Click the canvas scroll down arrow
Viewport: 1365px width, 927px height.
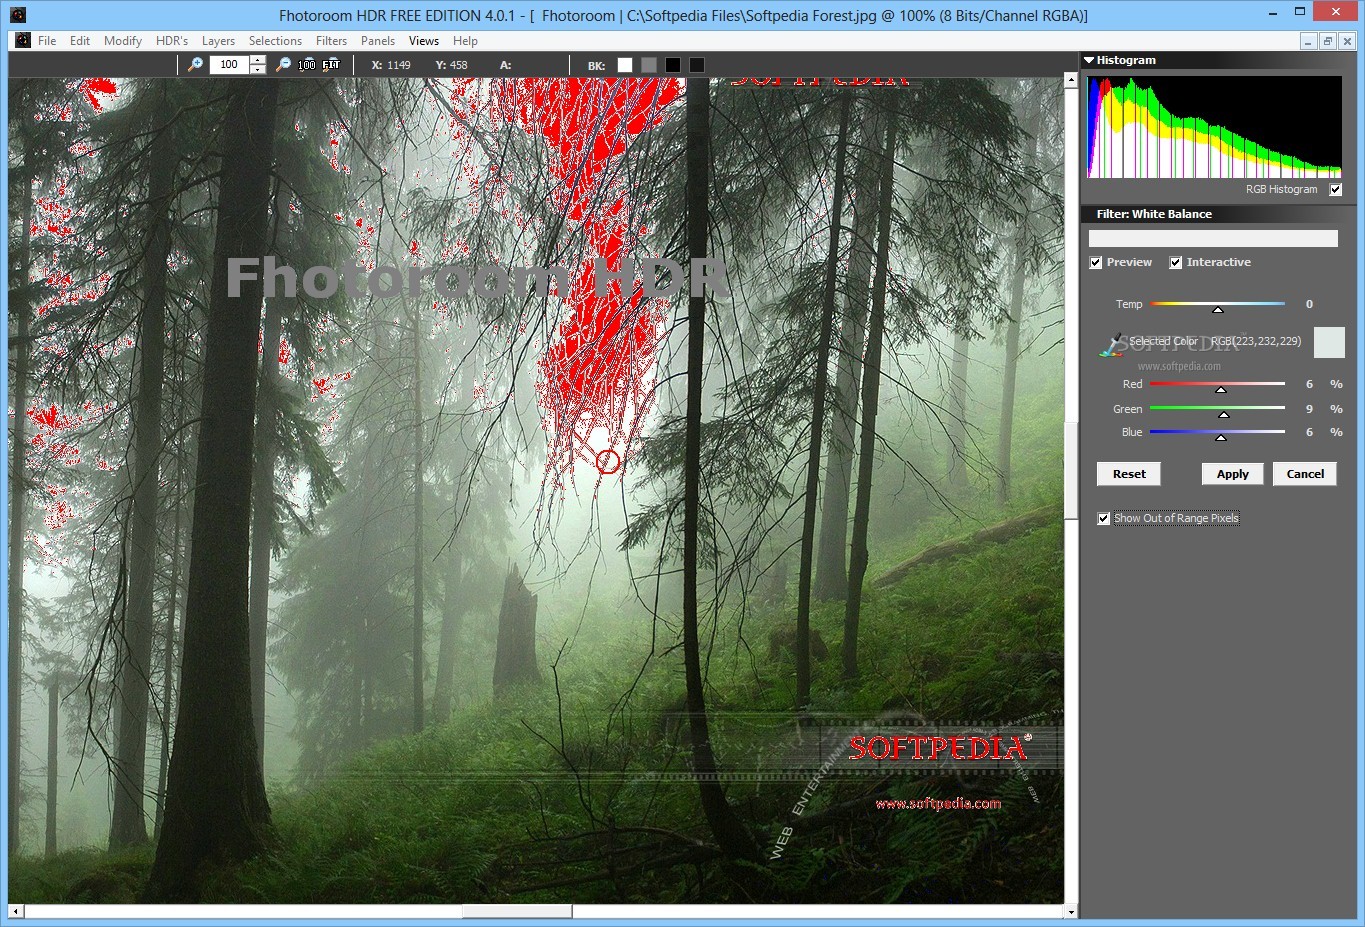1071,911
